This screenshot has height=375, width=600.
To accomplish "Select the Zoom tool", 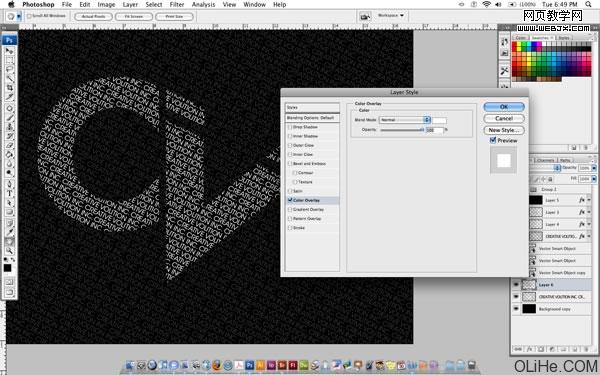I will [10, 251].
